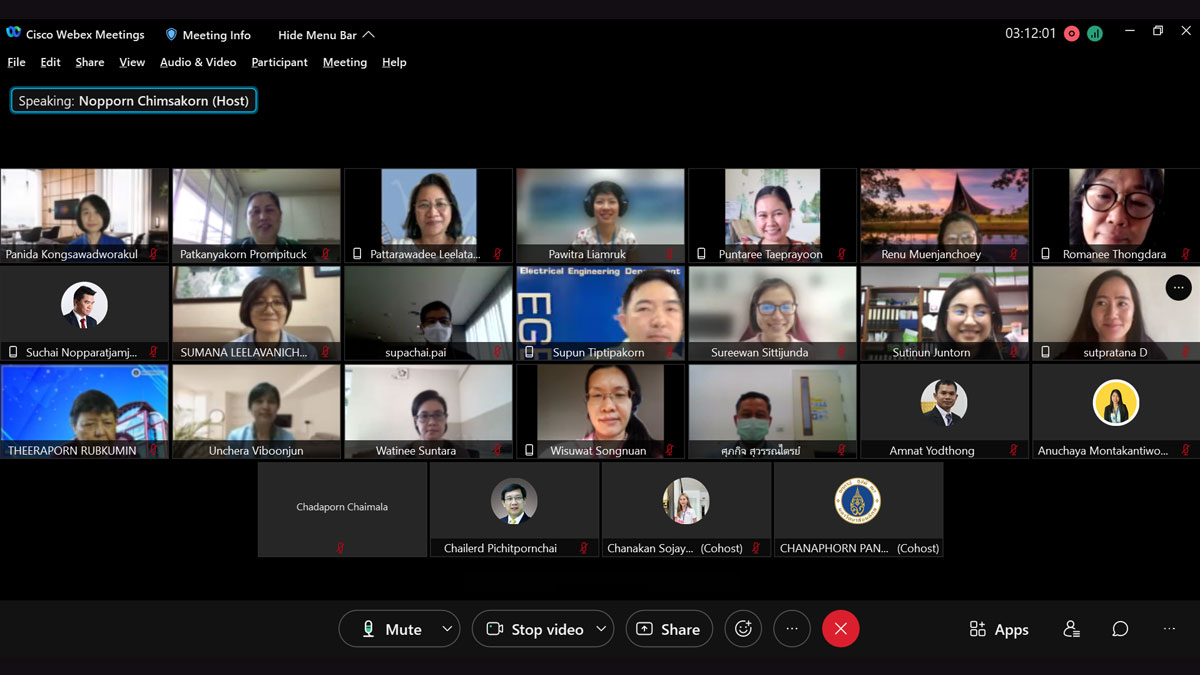Image resolution: width=1200 pixels, height=675 pixels.
Task: Expand video options arrow beside Stop video
Action: click(601, 629)
